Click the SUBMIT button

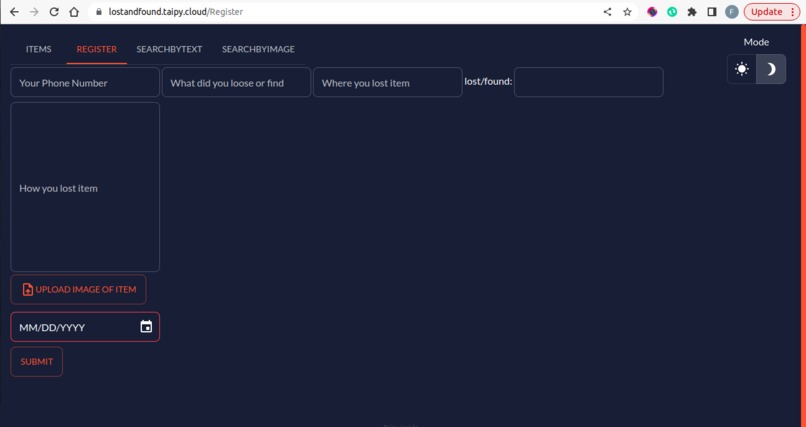click(x=36, y=362)
